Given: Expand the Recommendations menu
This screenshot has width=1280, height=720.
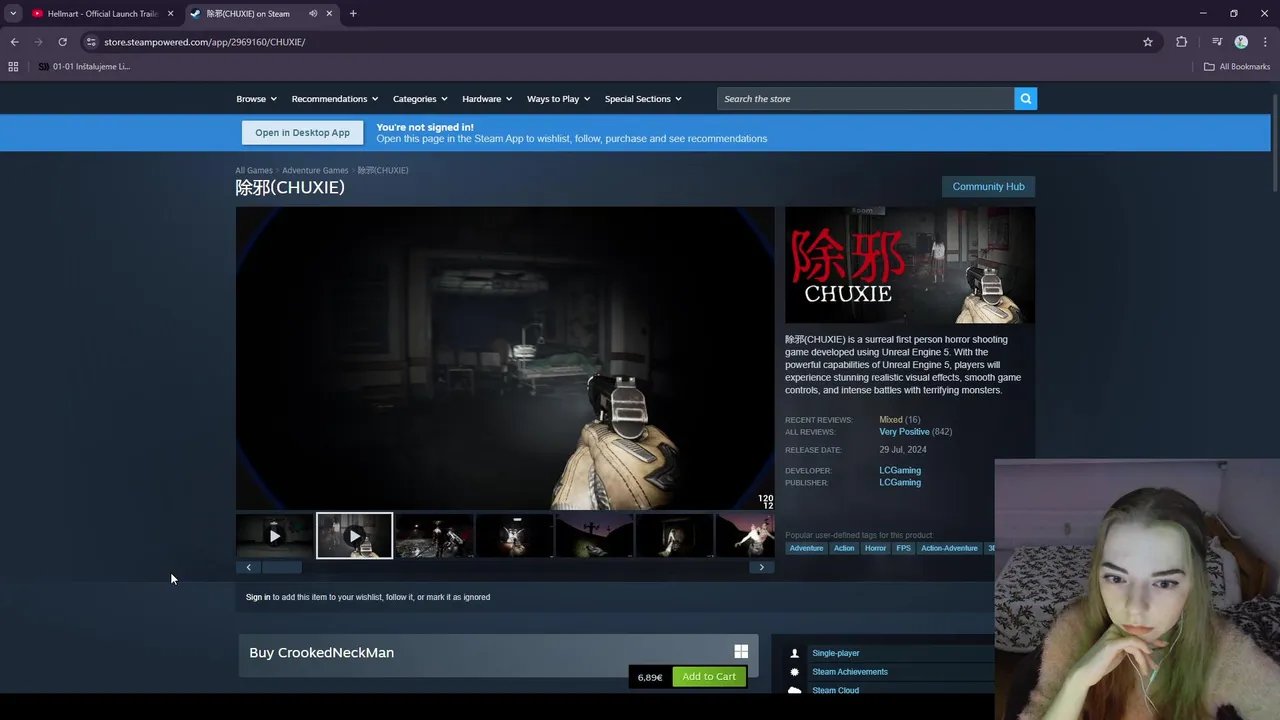Looking at the screenshot, I should 335,99.
